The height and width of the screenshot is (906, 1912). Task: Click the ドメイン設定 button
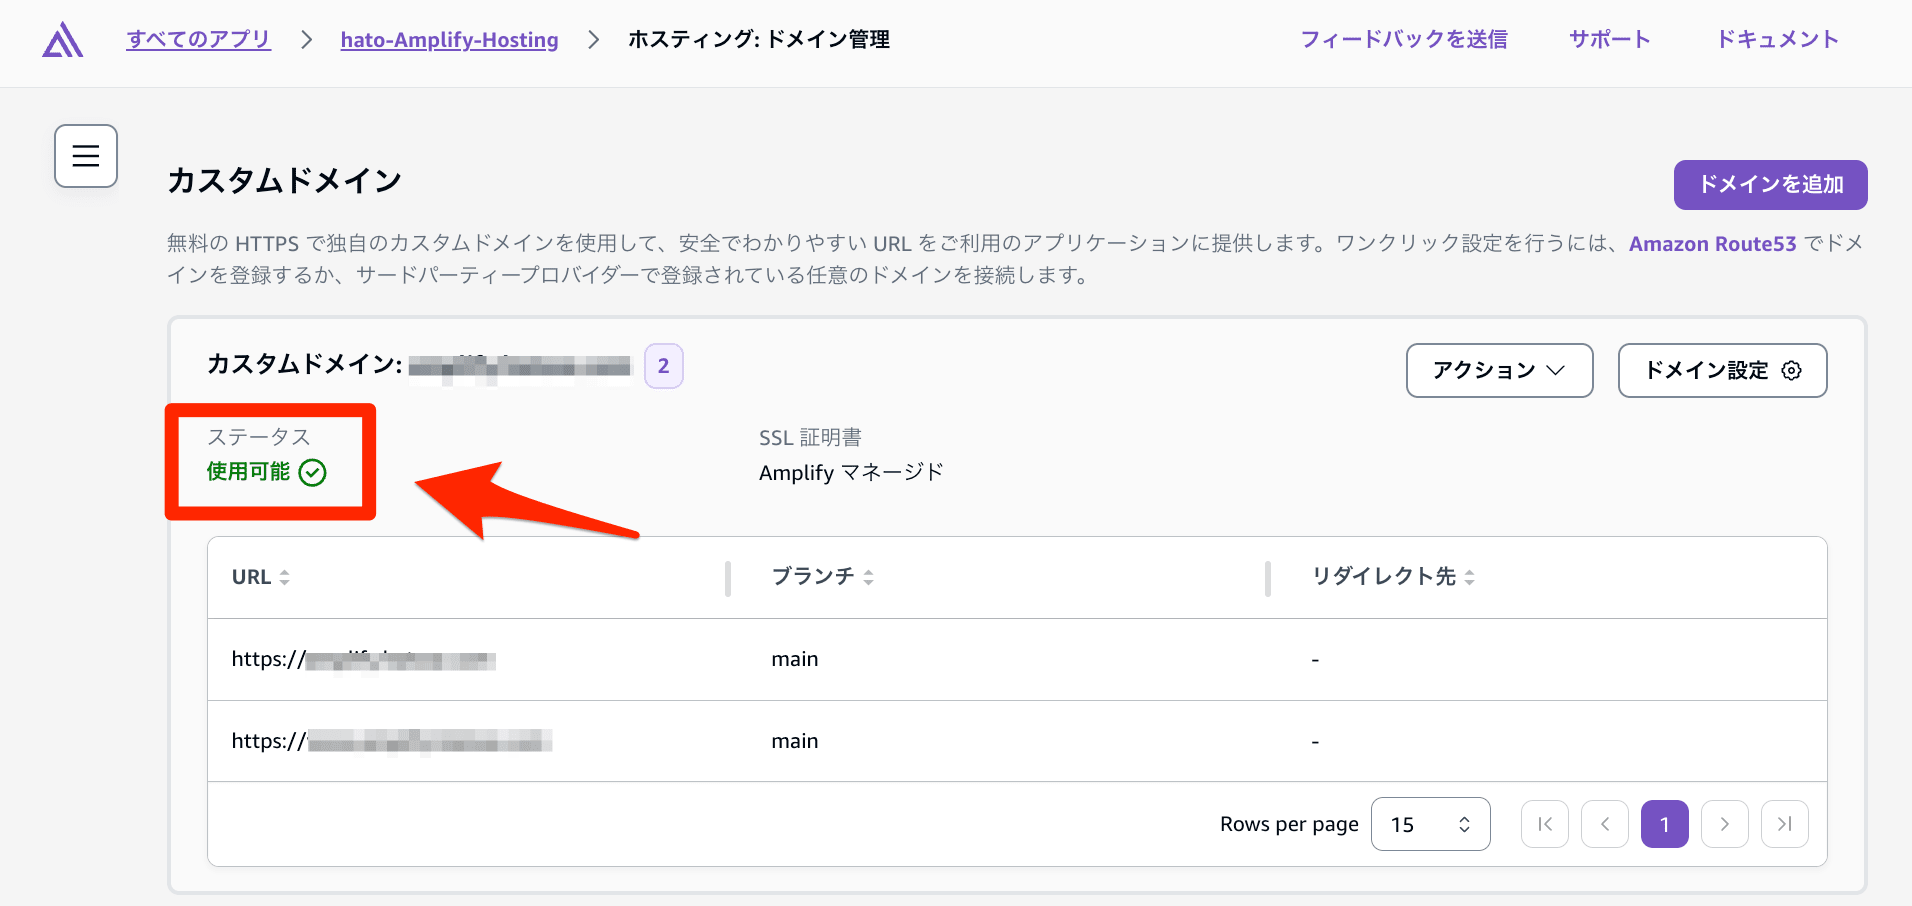point(1722,370)
